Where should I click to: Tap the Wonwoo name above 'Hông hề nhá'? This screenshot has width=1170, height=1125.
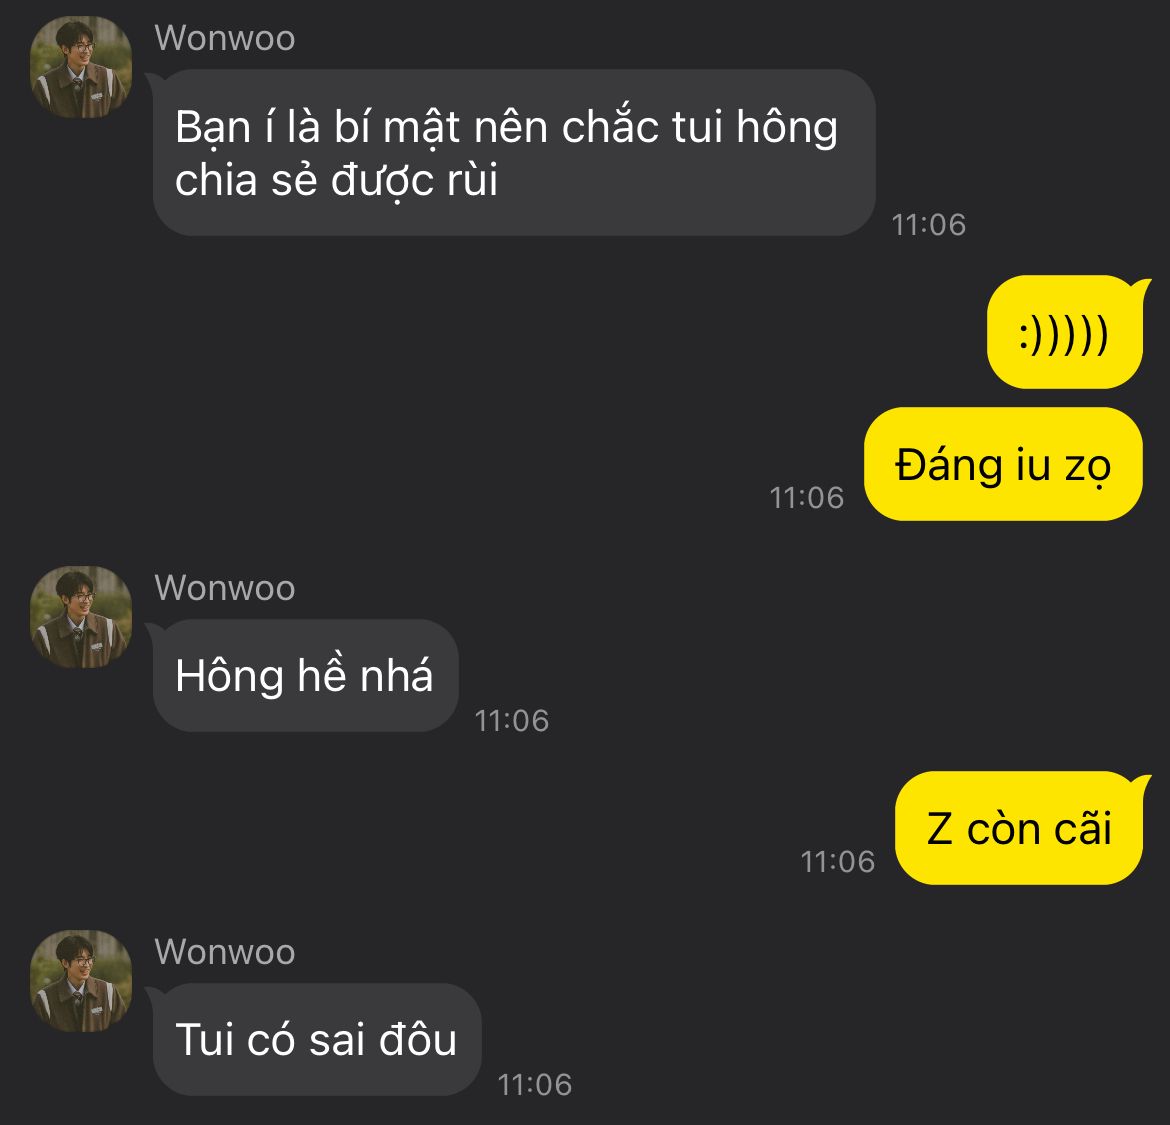pos(225,588)
